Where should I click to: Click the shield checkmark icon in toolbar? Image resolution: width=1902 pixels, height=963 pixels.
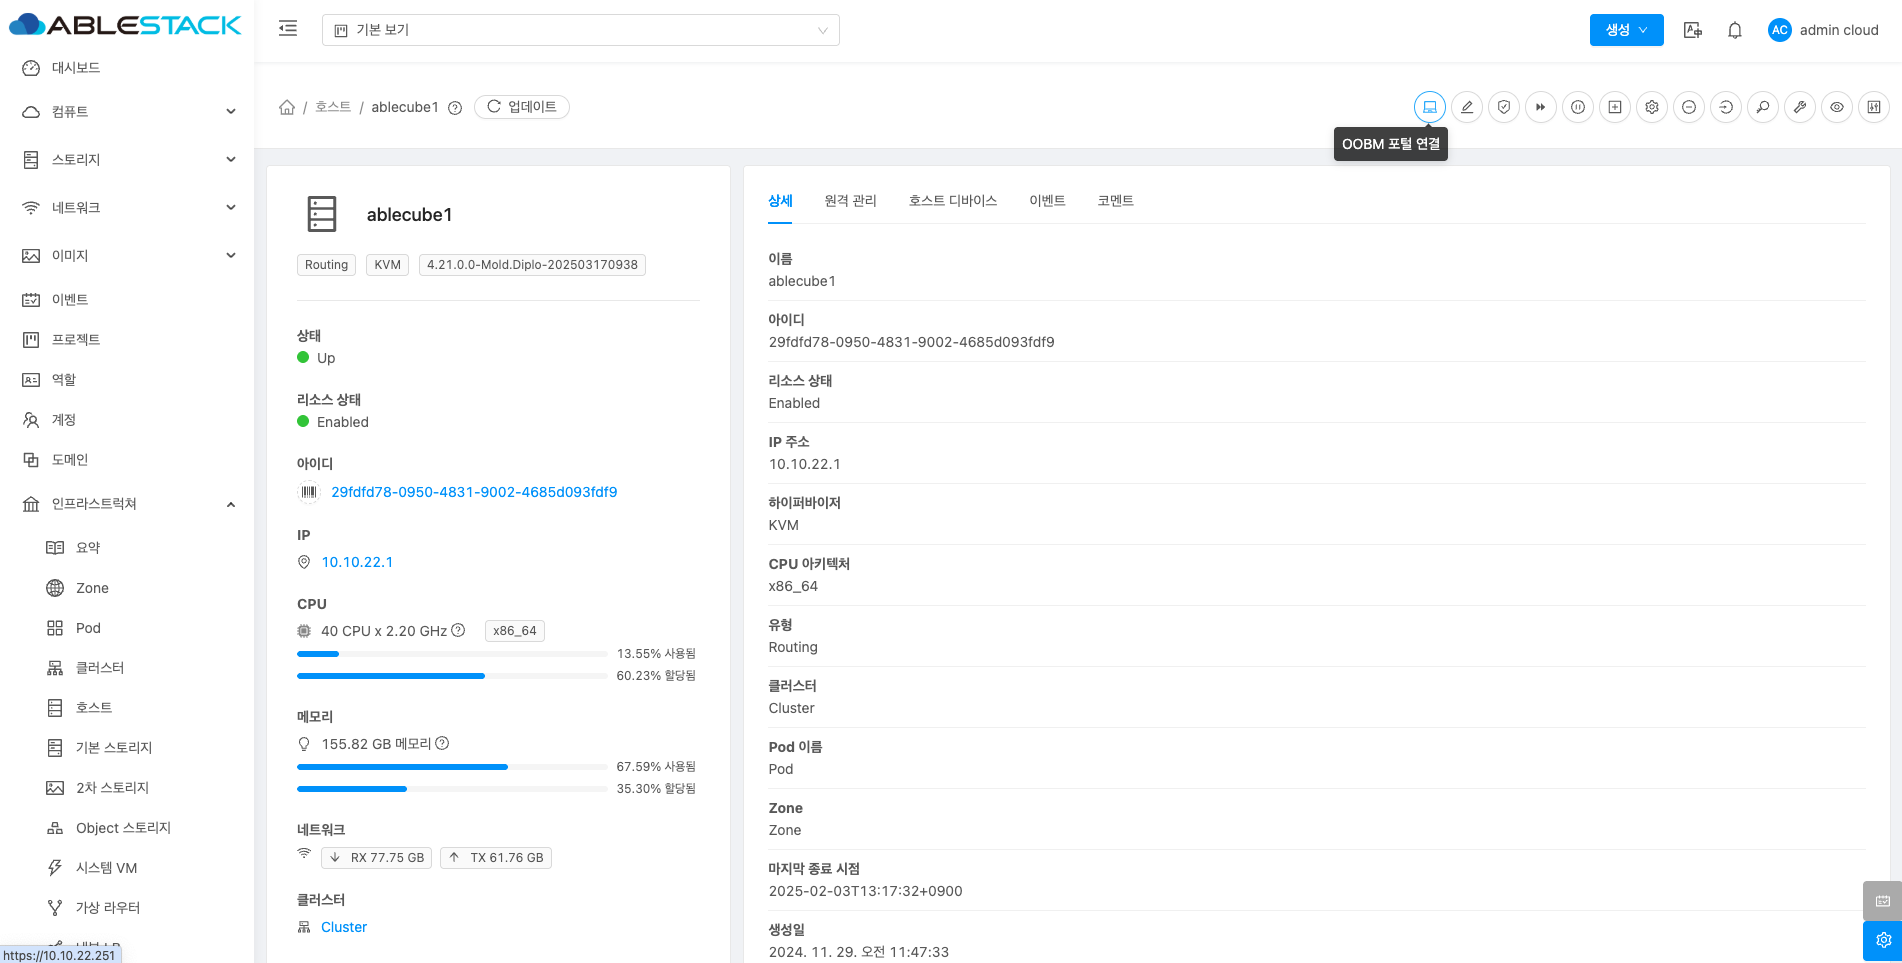(1503, 107)
